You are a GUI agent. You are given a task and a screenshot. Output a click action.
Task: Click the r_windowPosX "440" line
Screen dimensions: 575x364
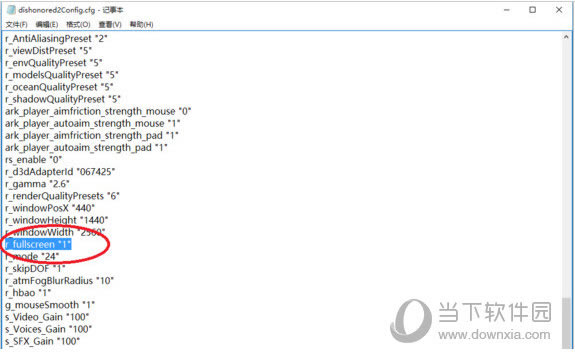tap(50, 208)
